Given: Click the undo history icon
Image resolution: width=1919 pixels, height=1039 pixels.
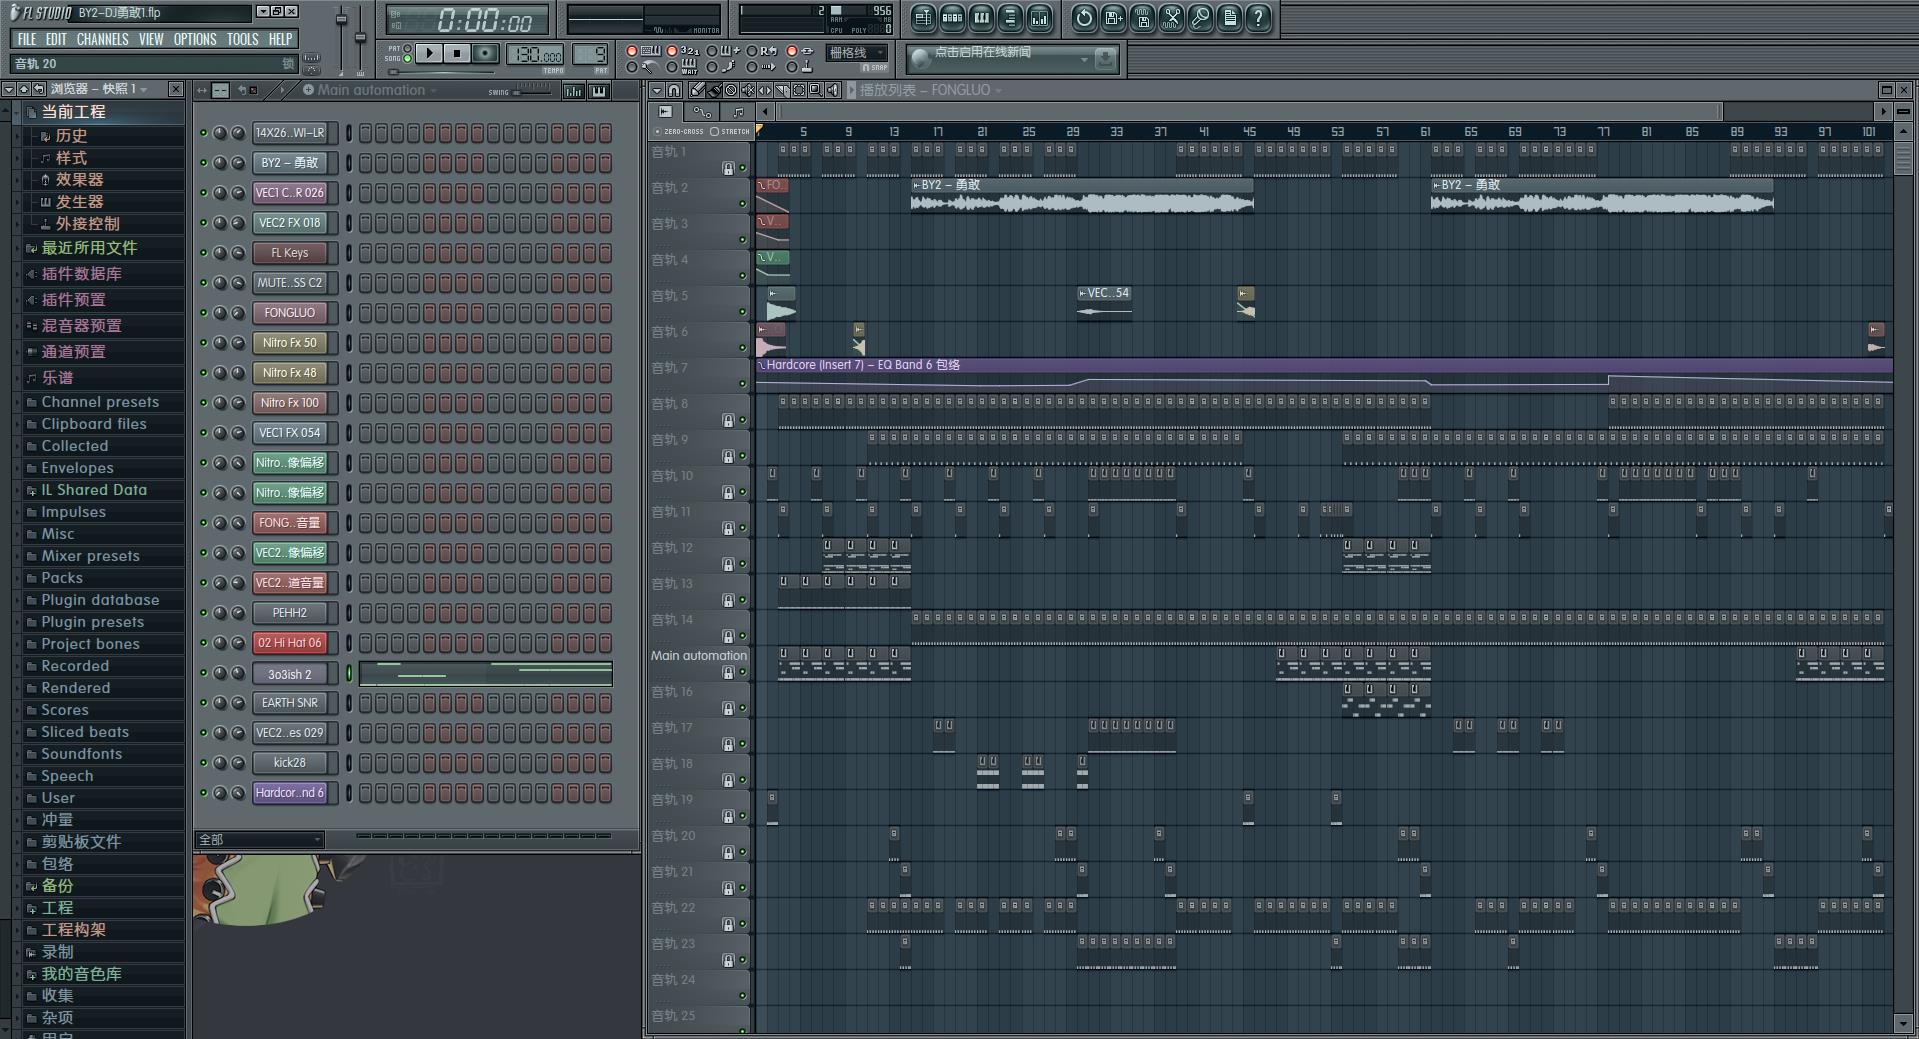Looking at the screenshot, I should (x=1084, y=18).
